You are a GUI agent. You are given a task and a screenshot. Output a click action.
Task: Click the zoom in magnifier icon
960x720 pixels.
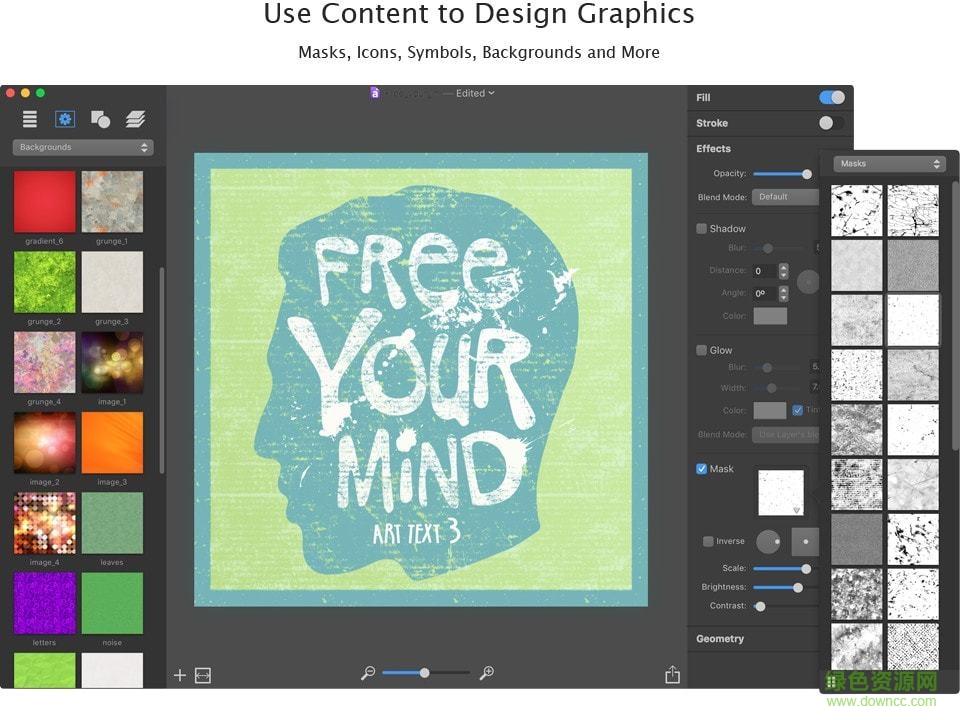pyautogui.click(x=487, y=674)
